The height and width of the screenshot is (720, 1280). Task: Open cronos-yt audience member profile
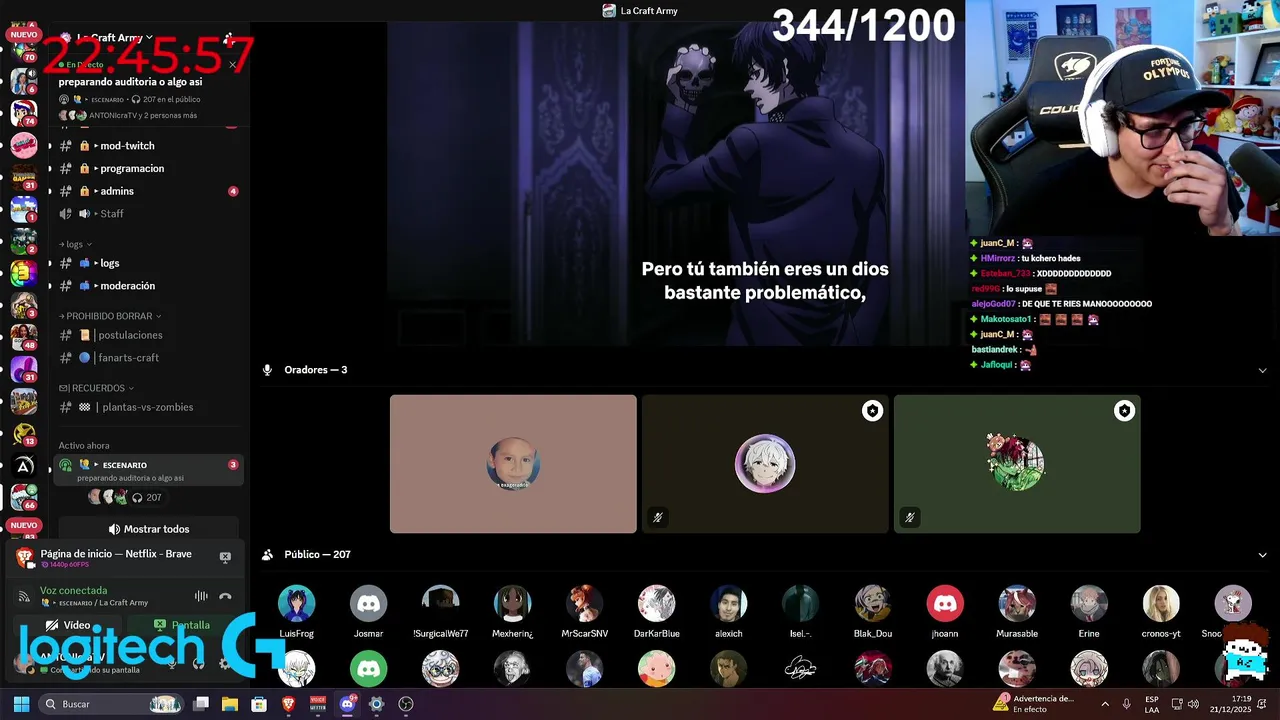pos(1160,611)
